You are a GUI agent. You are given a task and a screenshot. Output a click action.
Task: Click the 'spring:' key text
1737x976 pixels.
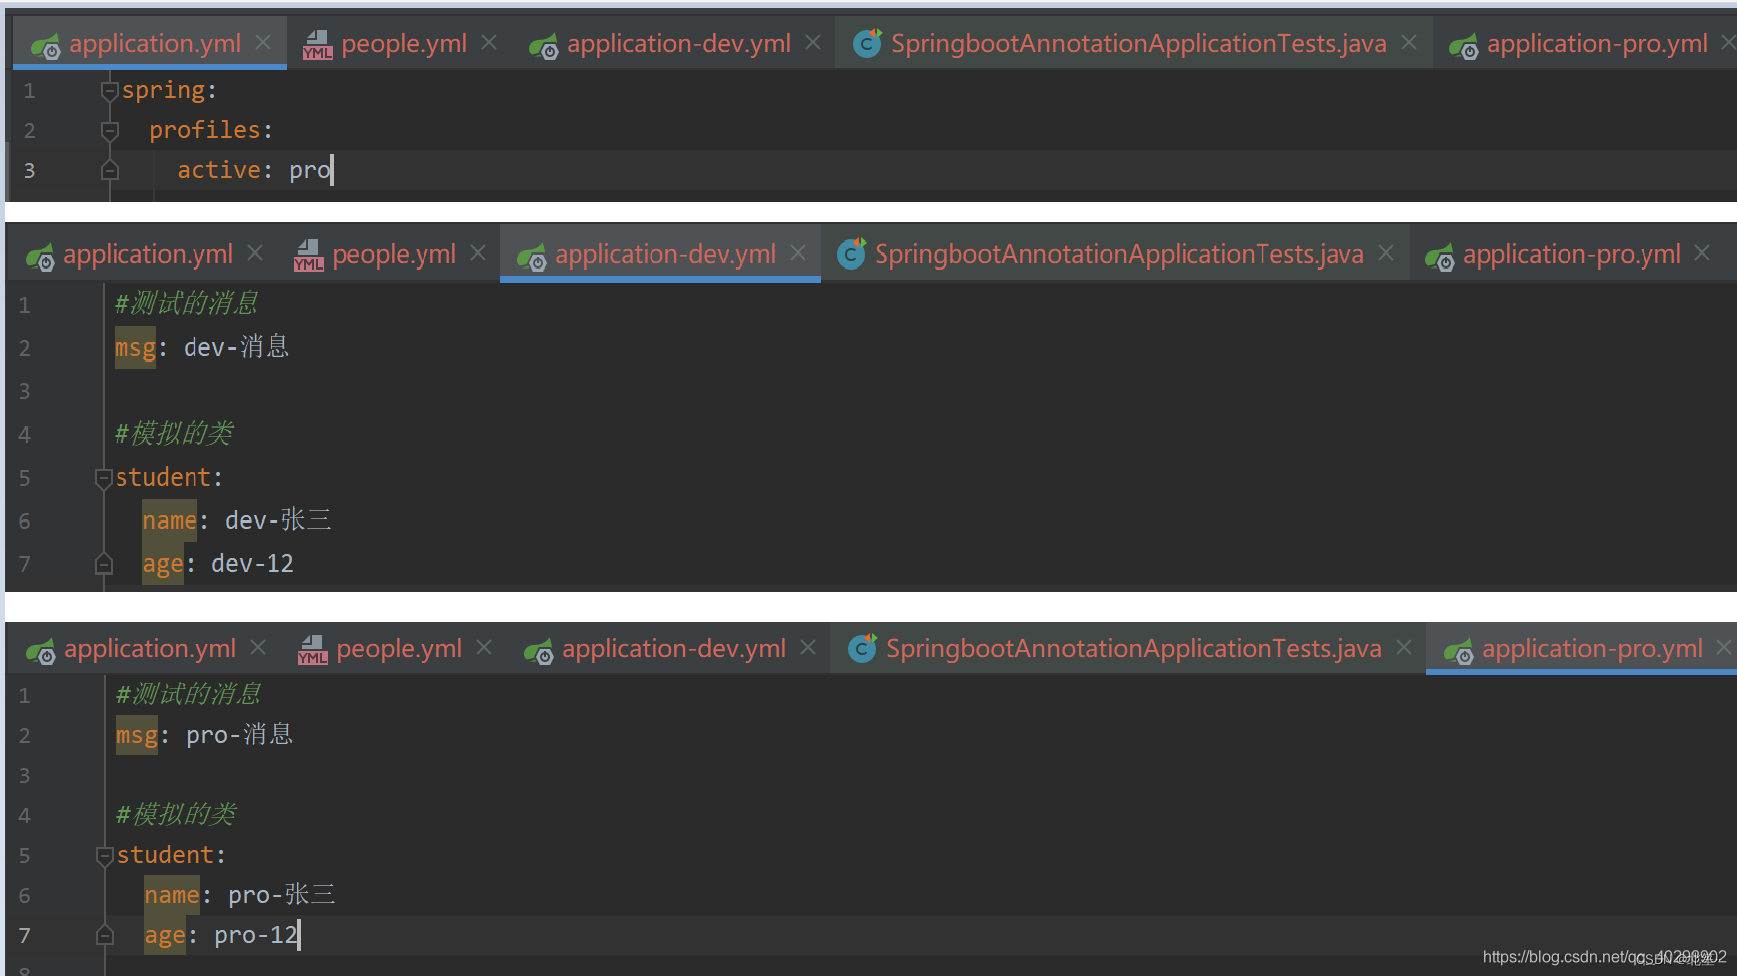pos(169,90)
